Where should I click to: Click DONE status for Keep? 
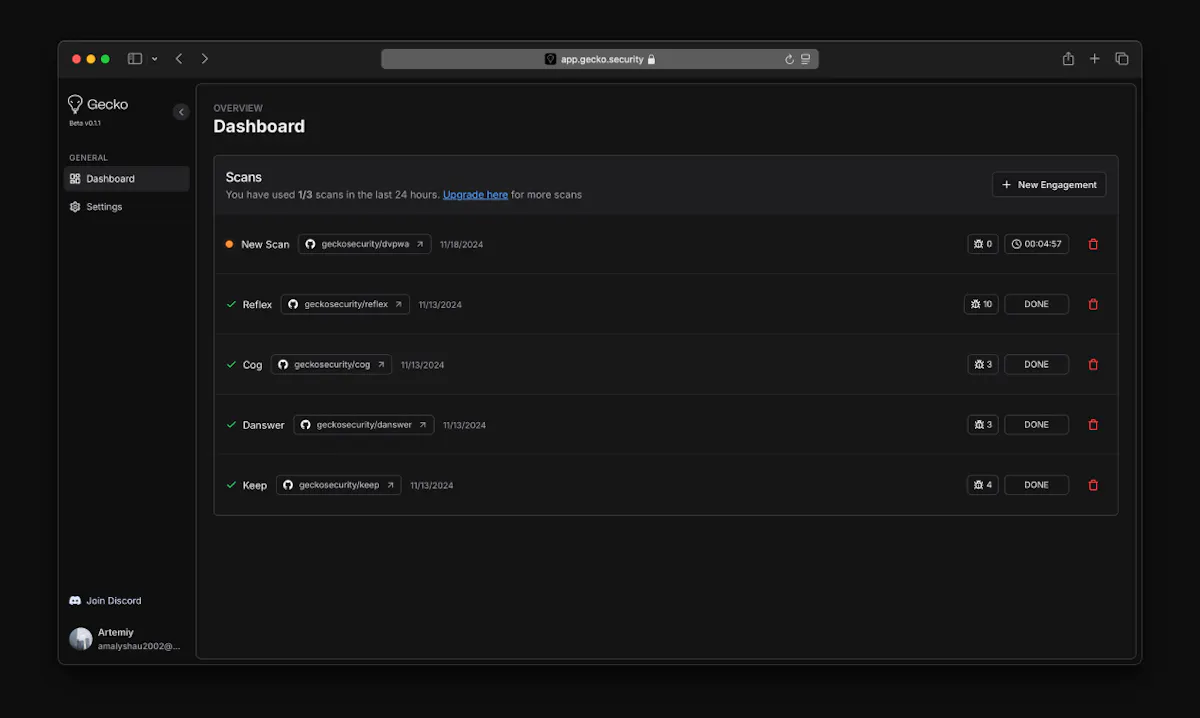[x=1036, y=485]
